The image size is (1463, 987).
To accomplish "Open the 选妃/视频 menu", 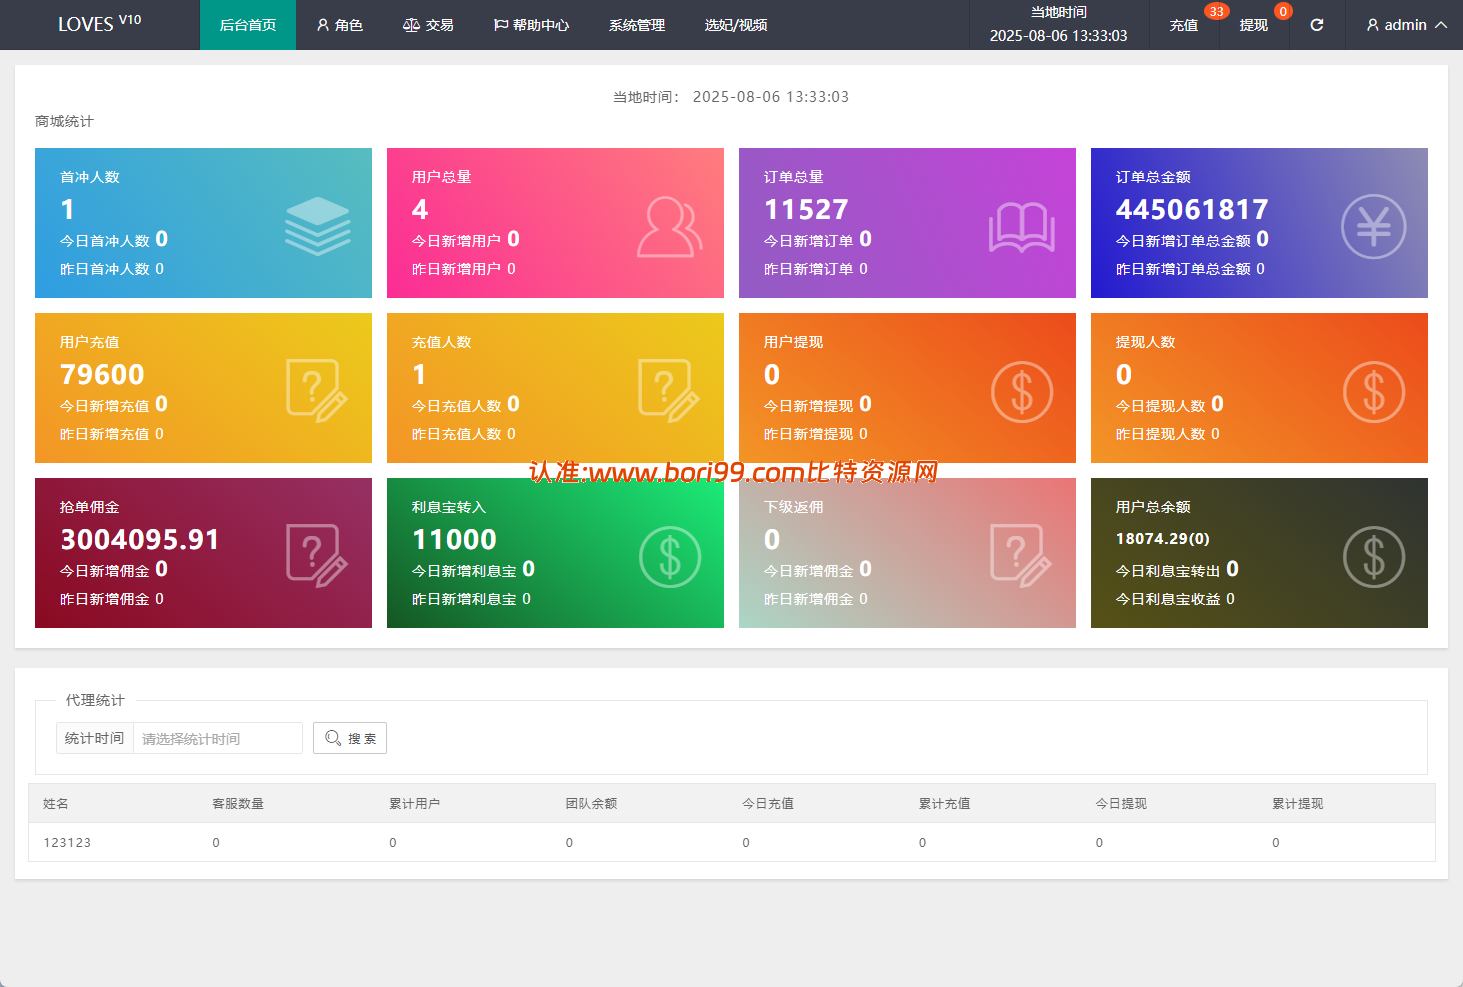I will click(x=736, y=25).
